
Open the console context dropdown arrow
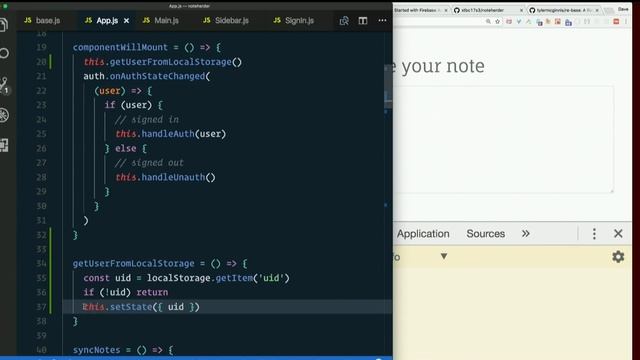444,256
